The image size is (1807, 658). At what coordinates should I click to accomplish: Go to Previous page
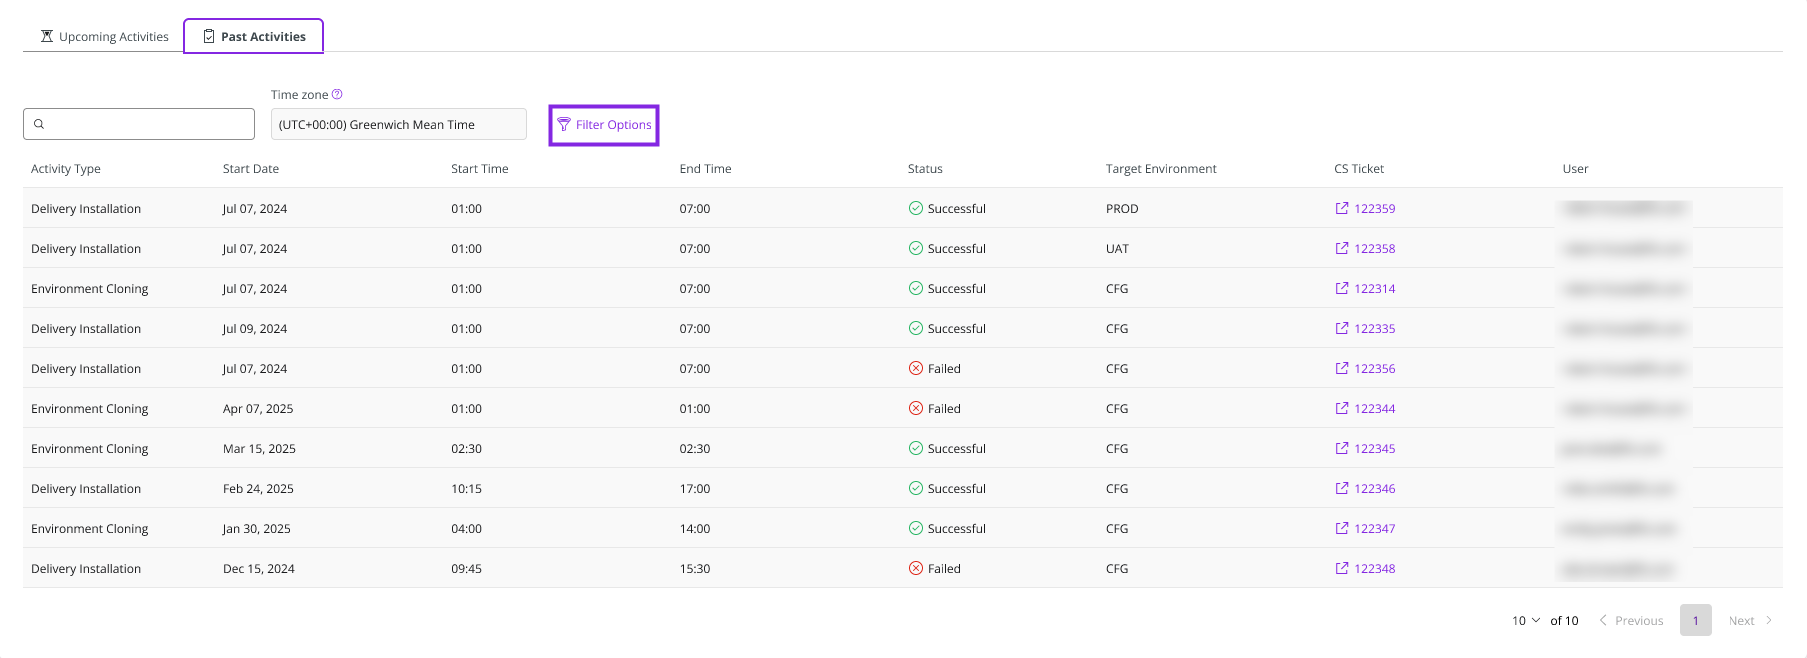point(1631,620)
